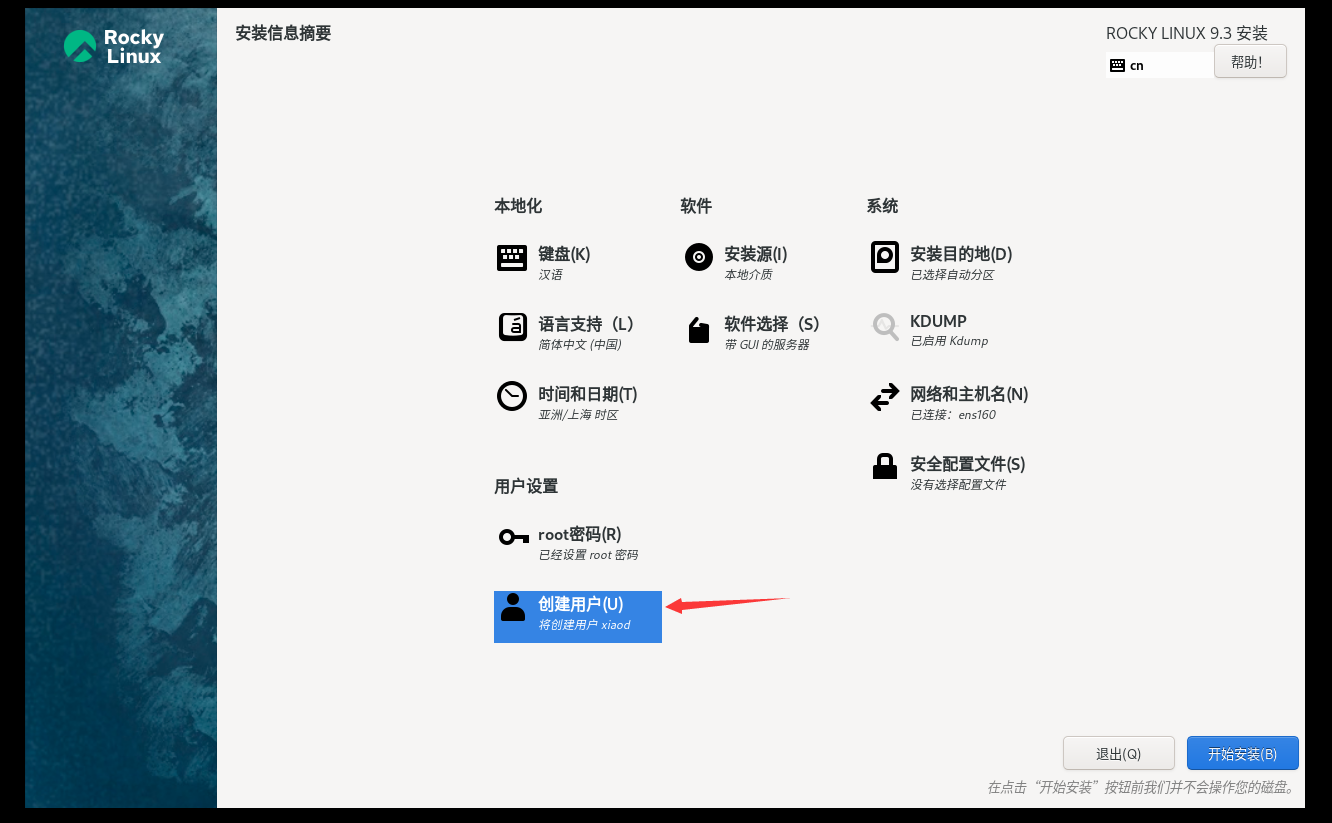The width and height of the screenshot is (1332, 823).
Task: Open 键盘(K) configuration
Action: (564, 254)
